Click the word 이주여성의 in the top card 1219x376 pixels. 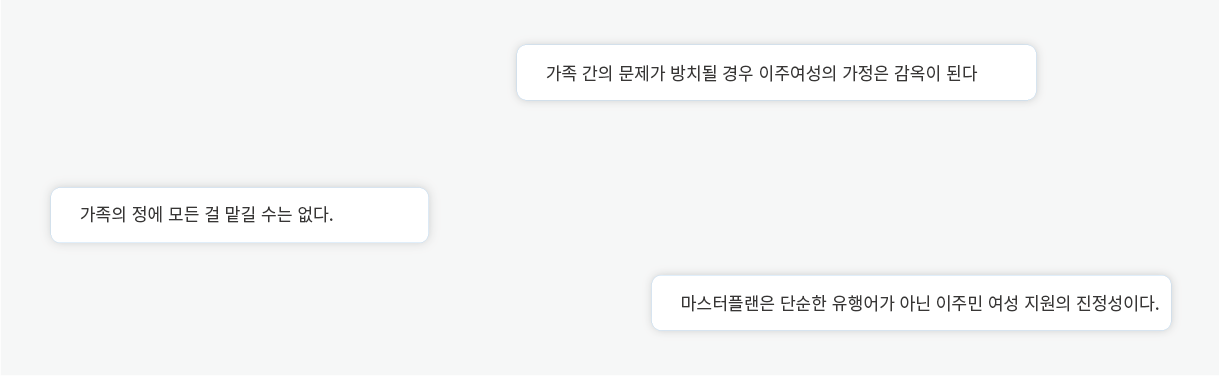(x=797, y=73)
